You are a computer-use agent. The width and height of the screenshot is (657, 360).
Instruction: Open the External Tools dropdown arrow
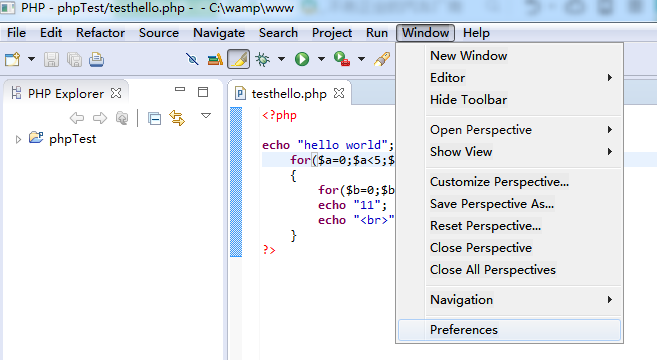(x=361, y=59)
